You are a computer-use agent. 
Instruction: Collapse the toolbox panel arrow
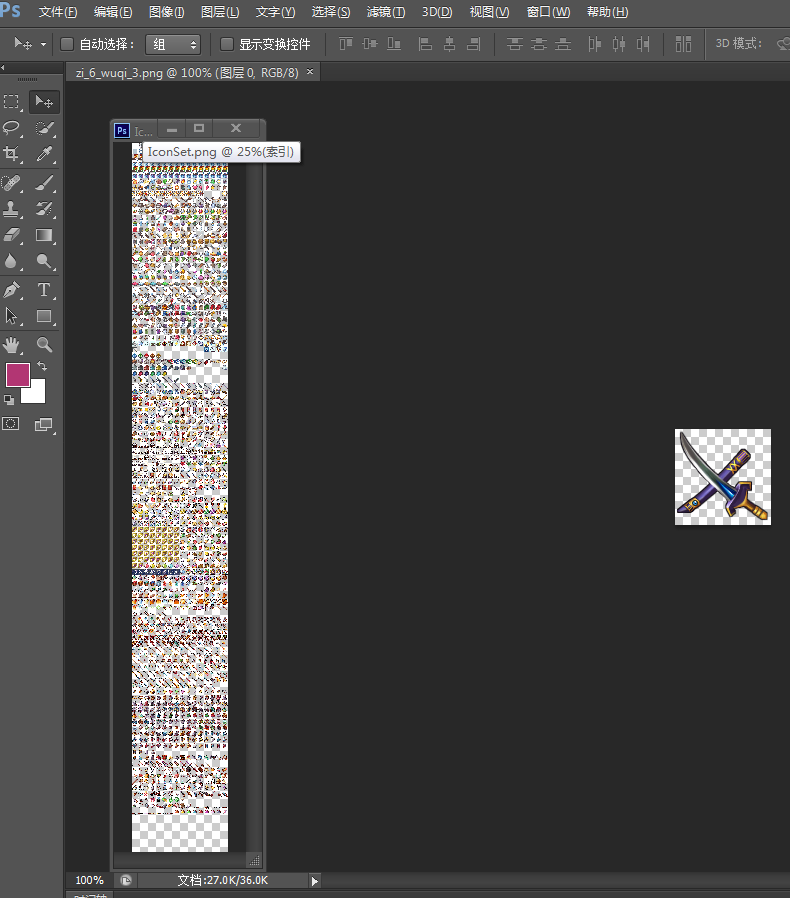(x=3, y=68)
